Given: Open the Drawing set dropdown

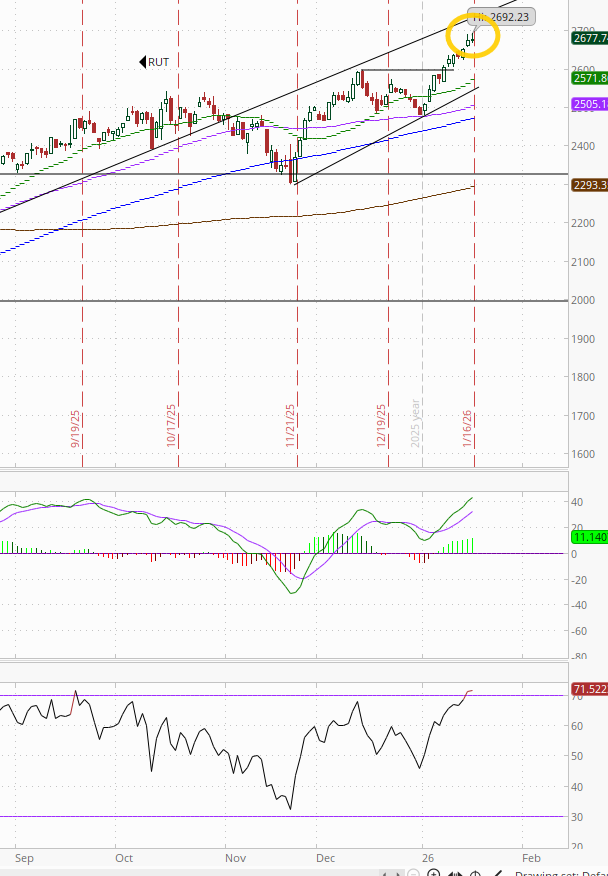Looking at the screenshot, I should pyautogui.click(x=560, y=874).
